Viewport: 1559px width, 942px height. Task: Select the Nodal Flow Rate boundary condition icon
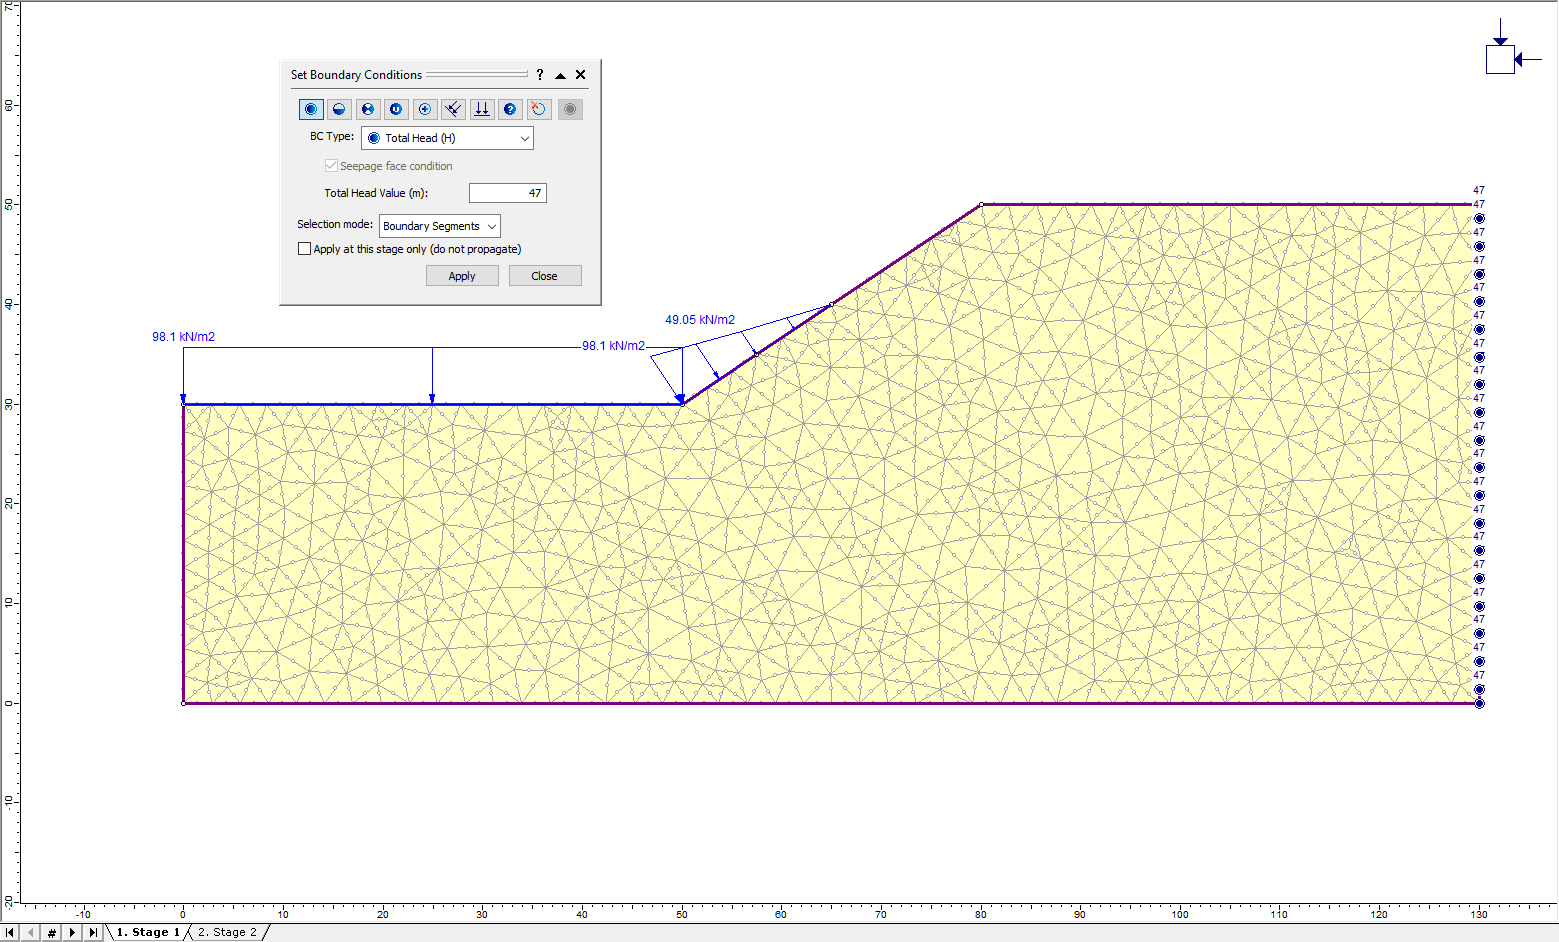pos(424,109)
